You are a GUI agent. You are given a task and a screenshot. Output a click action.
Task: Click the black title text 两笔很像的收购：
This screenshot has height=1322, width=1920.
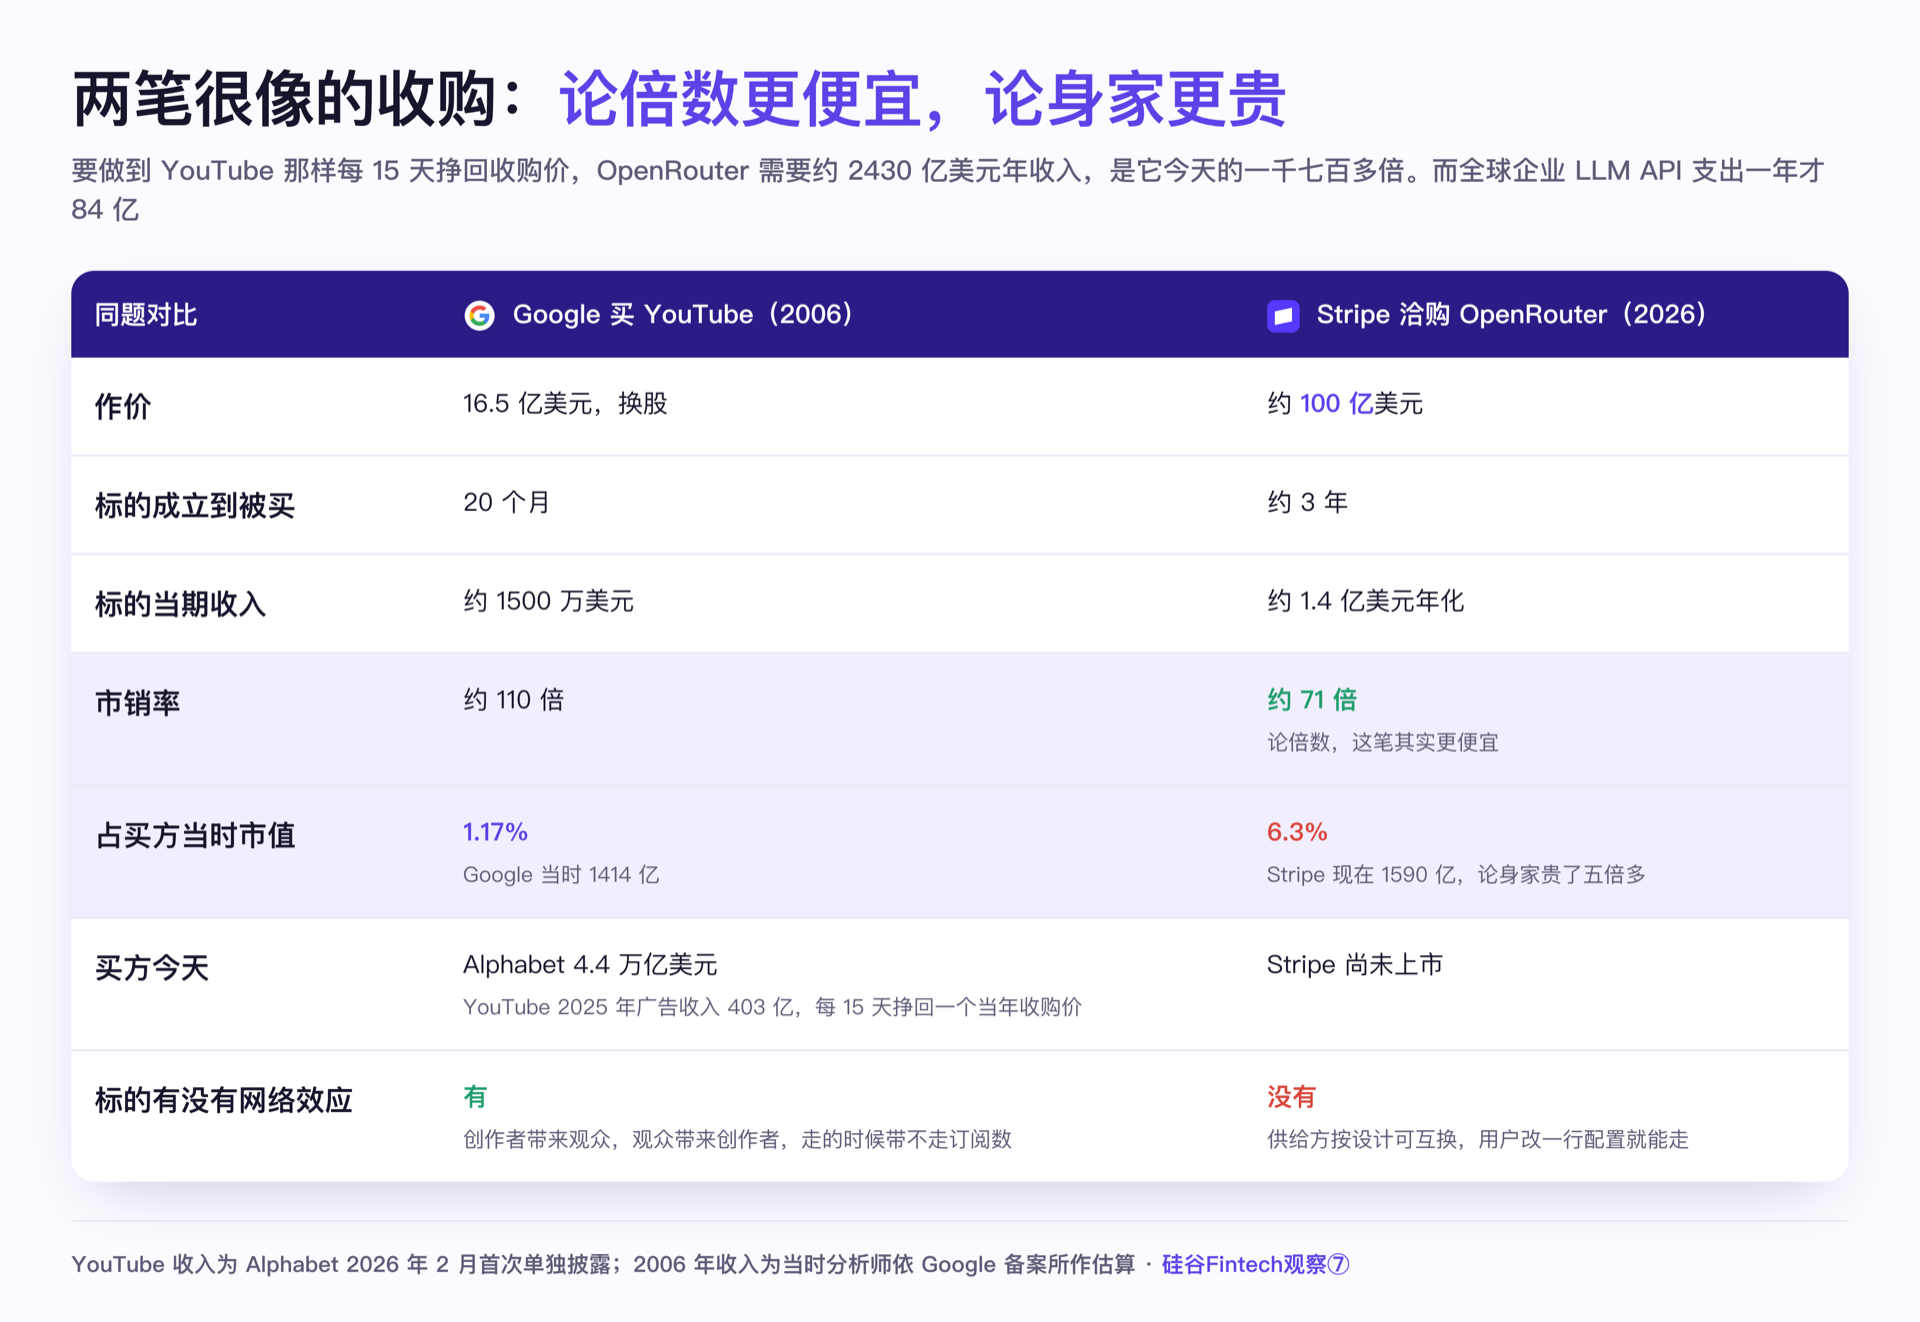tap(297, 99)
